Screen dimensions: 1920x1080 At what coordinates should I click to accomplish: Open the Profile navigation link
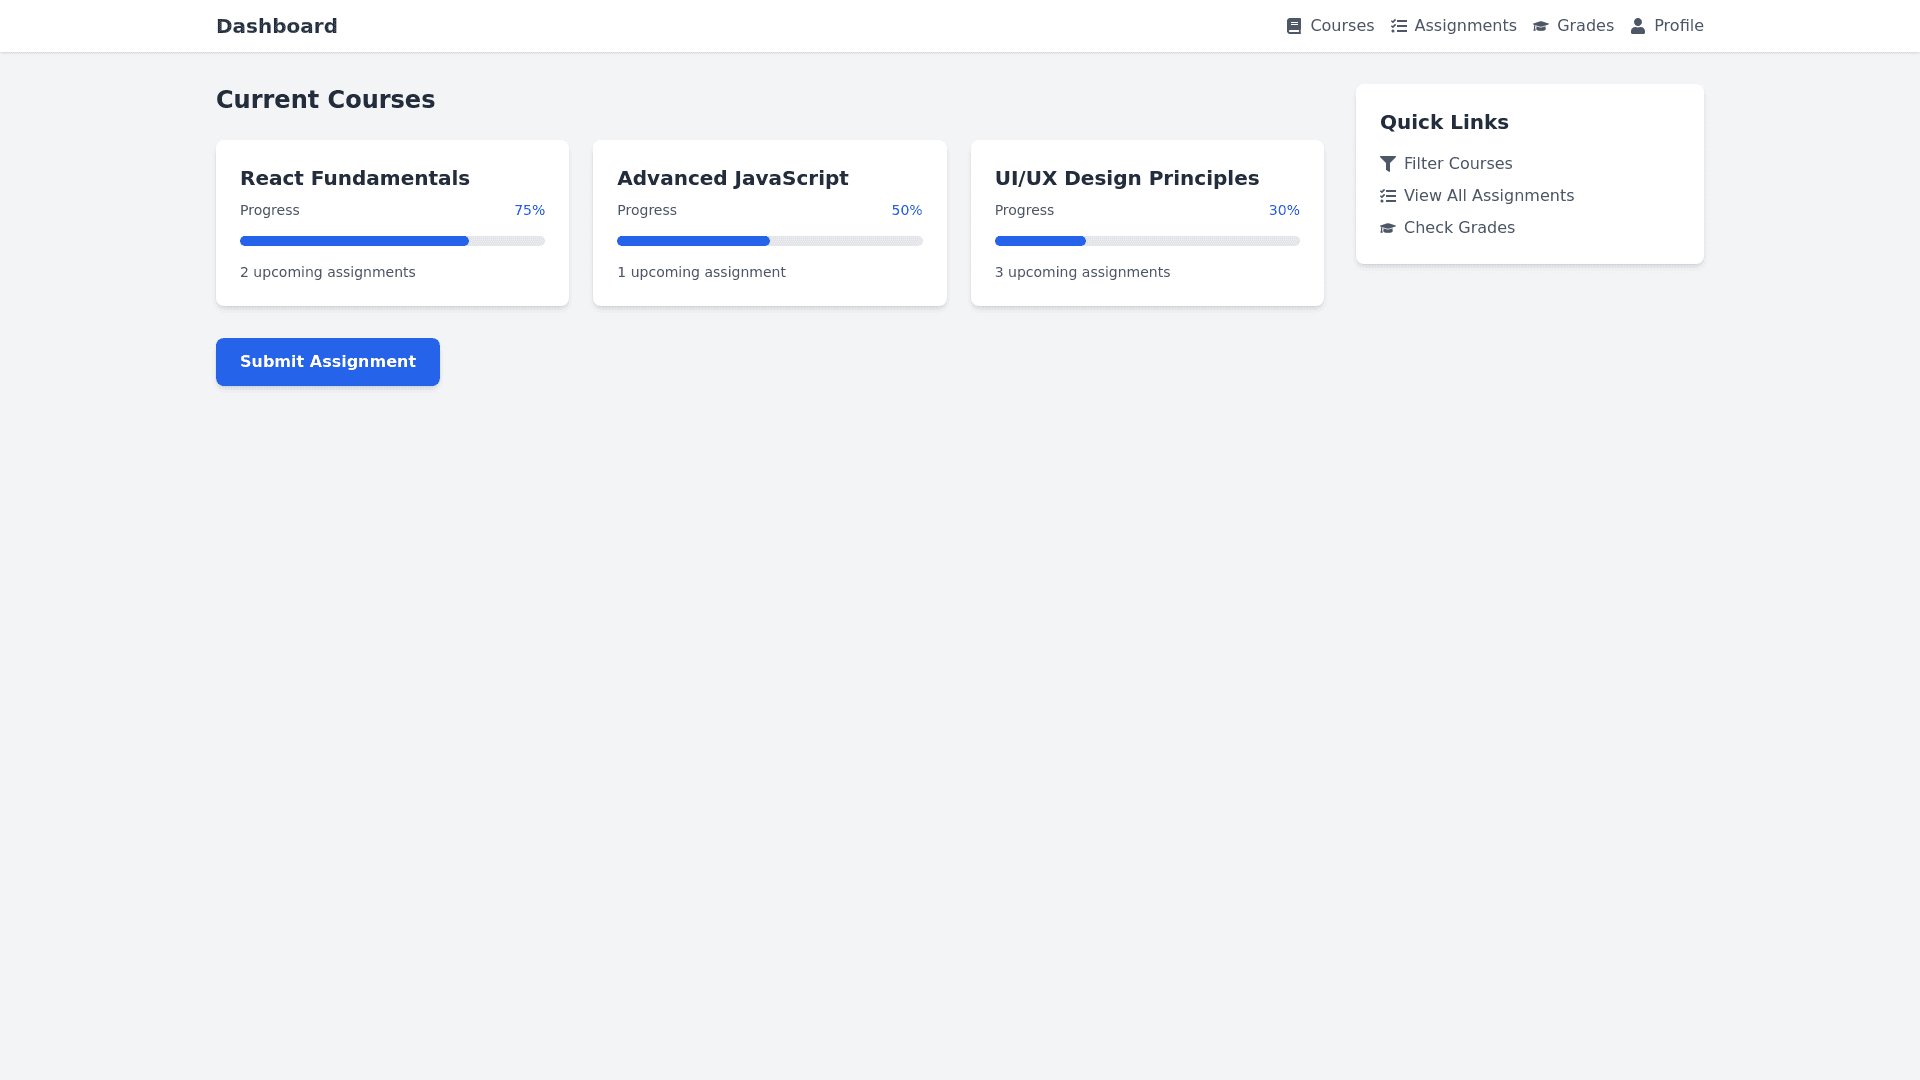coord(1678,26)
